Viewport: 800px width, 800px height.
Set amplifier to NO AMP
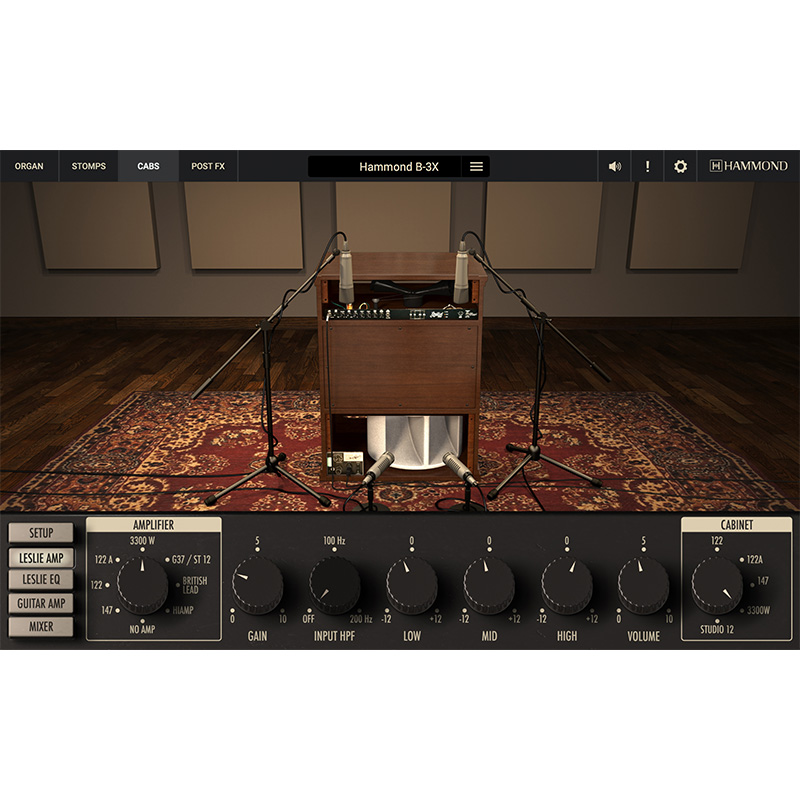click(x=142, y=630)
